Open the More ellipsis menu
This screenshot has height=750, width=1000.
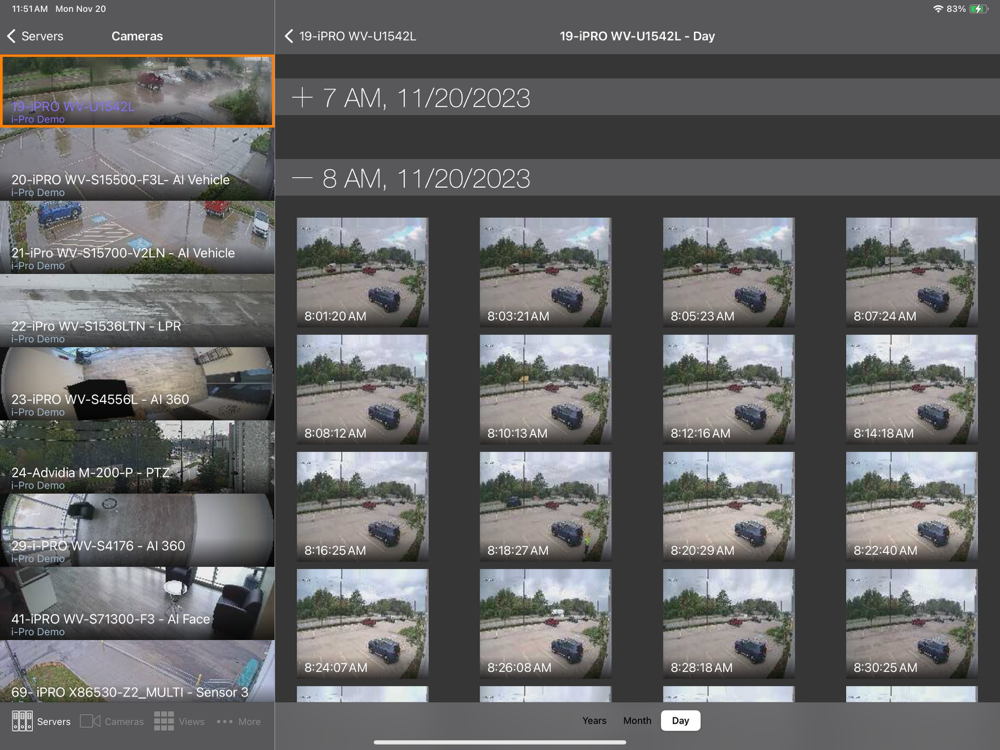pos(224,722)
